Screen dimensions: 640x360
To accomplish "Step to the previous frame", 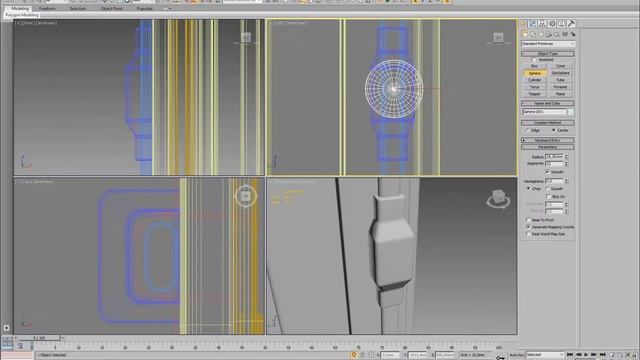I will pos(578,355).
